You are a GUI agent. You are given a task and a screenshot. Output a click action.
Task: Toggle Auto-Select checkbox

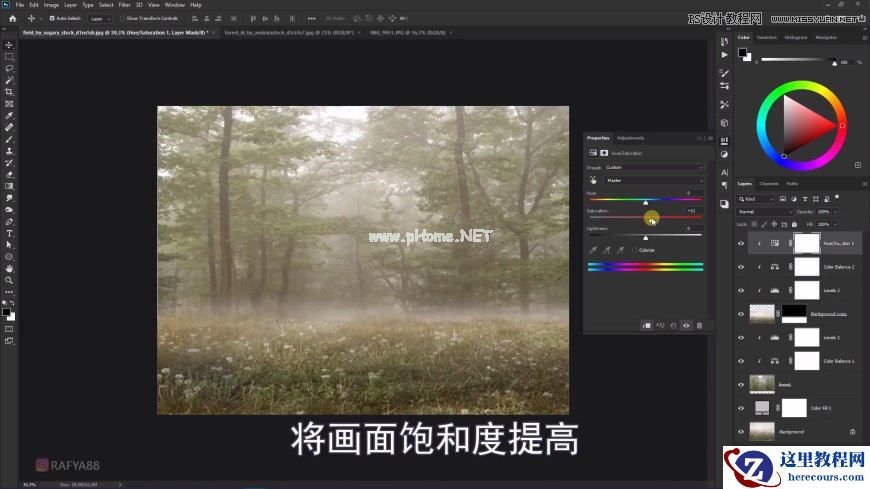pyautogui.click(x=52, y=18)
